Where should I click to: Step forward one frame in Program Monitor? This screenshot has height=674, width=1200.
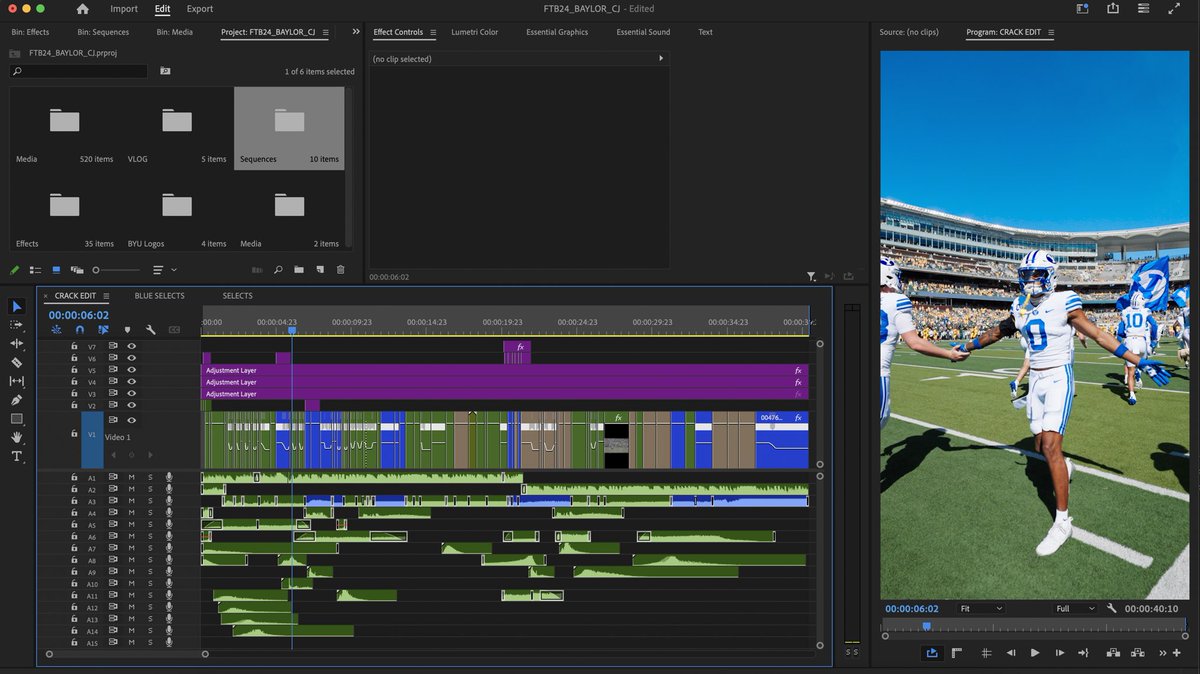pos(1060,652)
